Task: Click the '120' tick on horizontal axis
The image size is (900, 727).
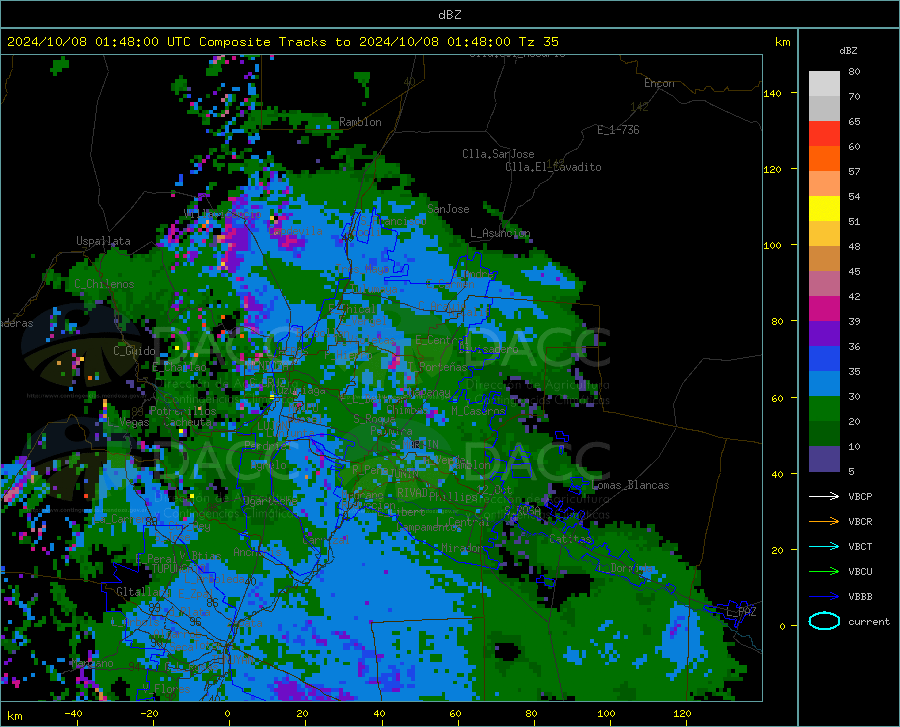Action: [x=682, y=713]
